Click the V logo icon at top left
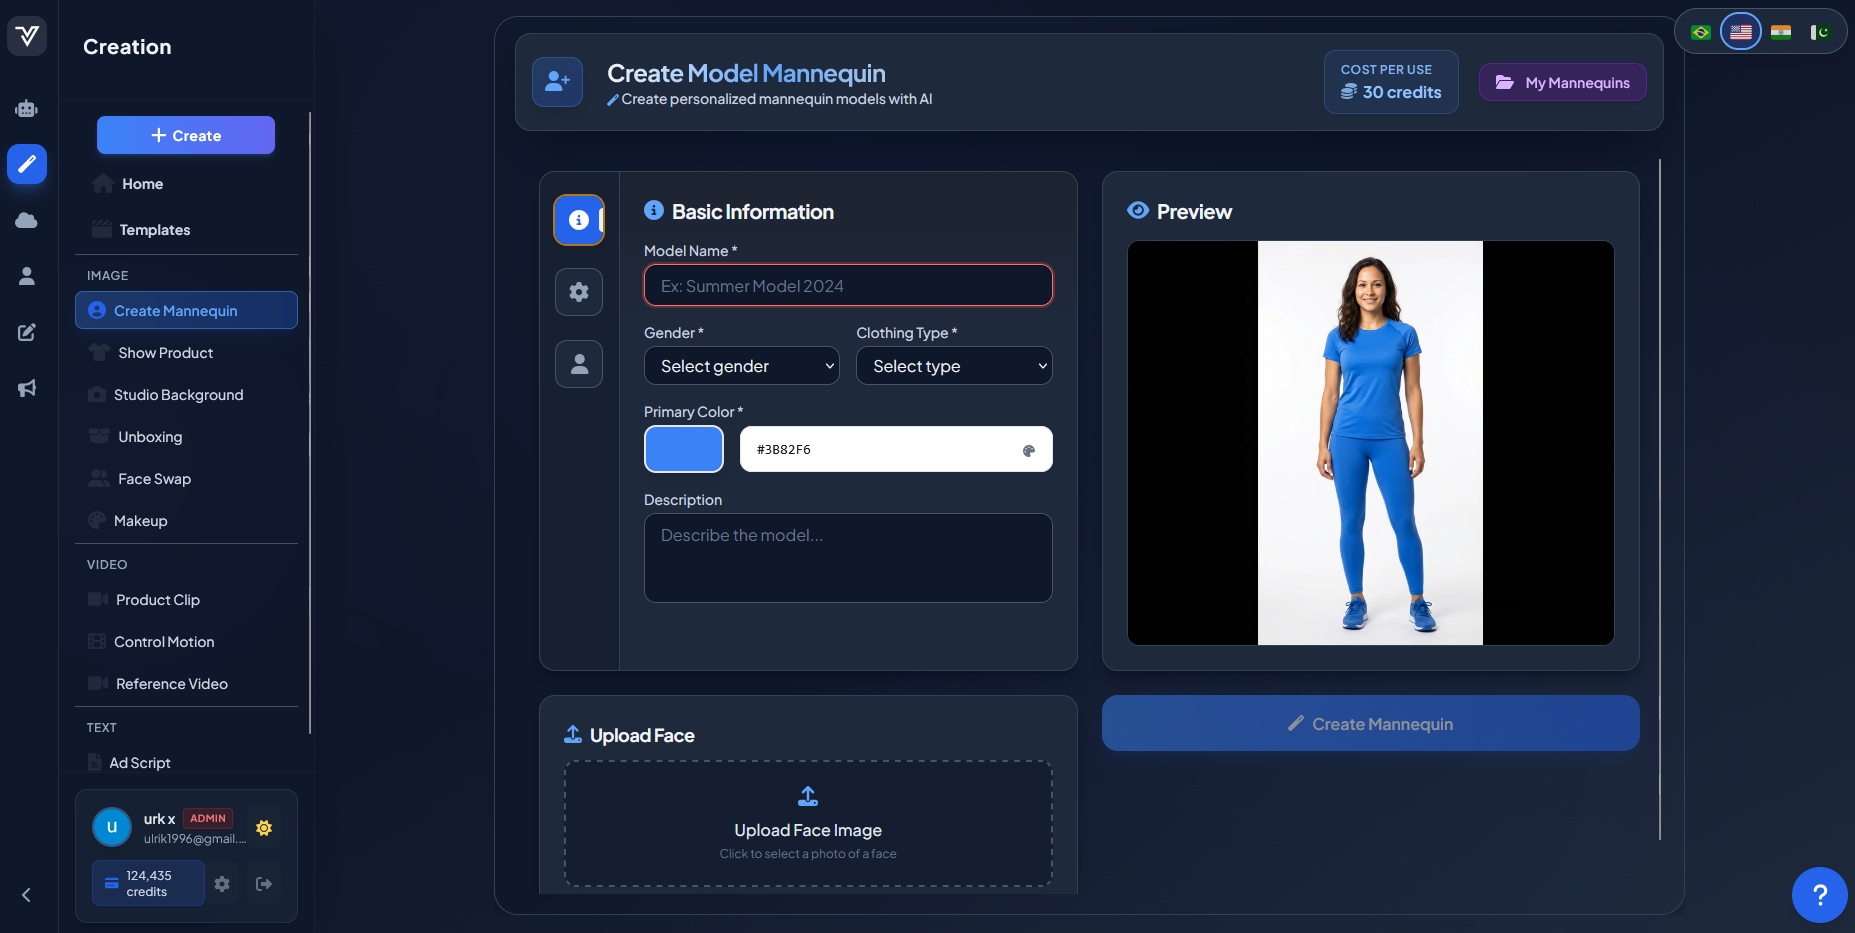This screenshot has height=933, width=1855. (x=27, y=36)
